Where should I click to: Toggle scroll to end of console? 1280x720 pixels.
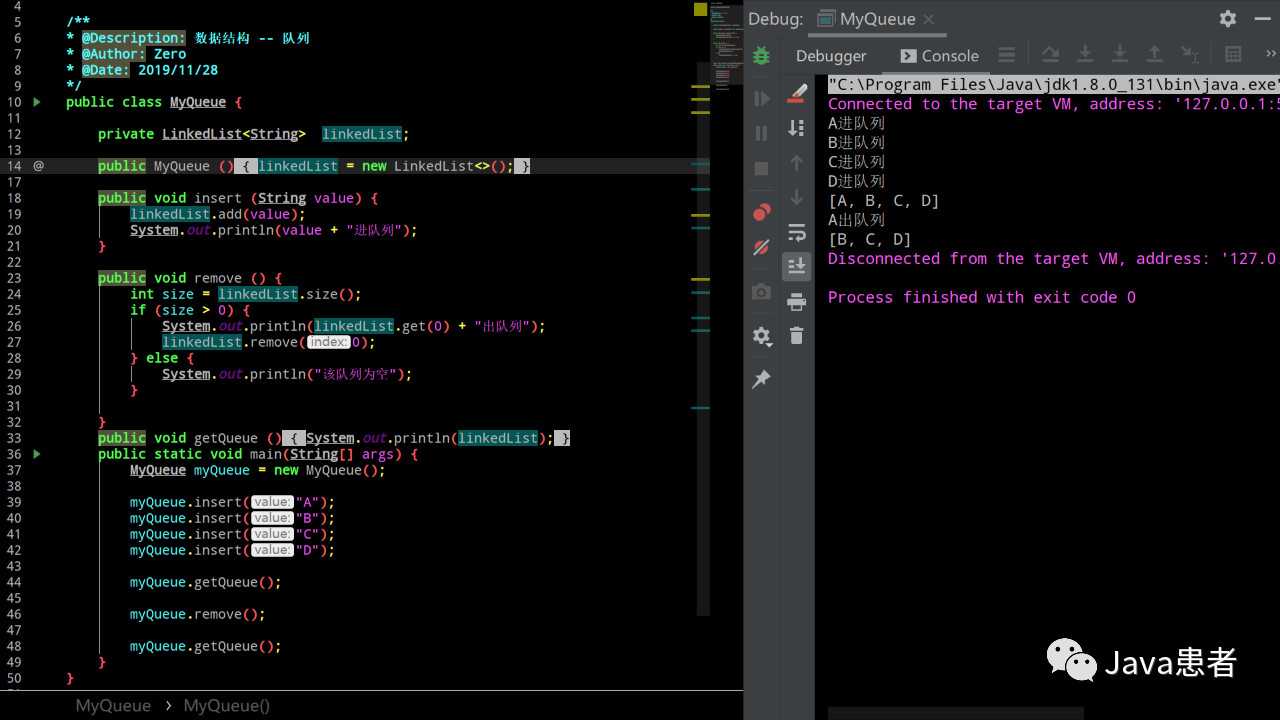pos(797,266)
